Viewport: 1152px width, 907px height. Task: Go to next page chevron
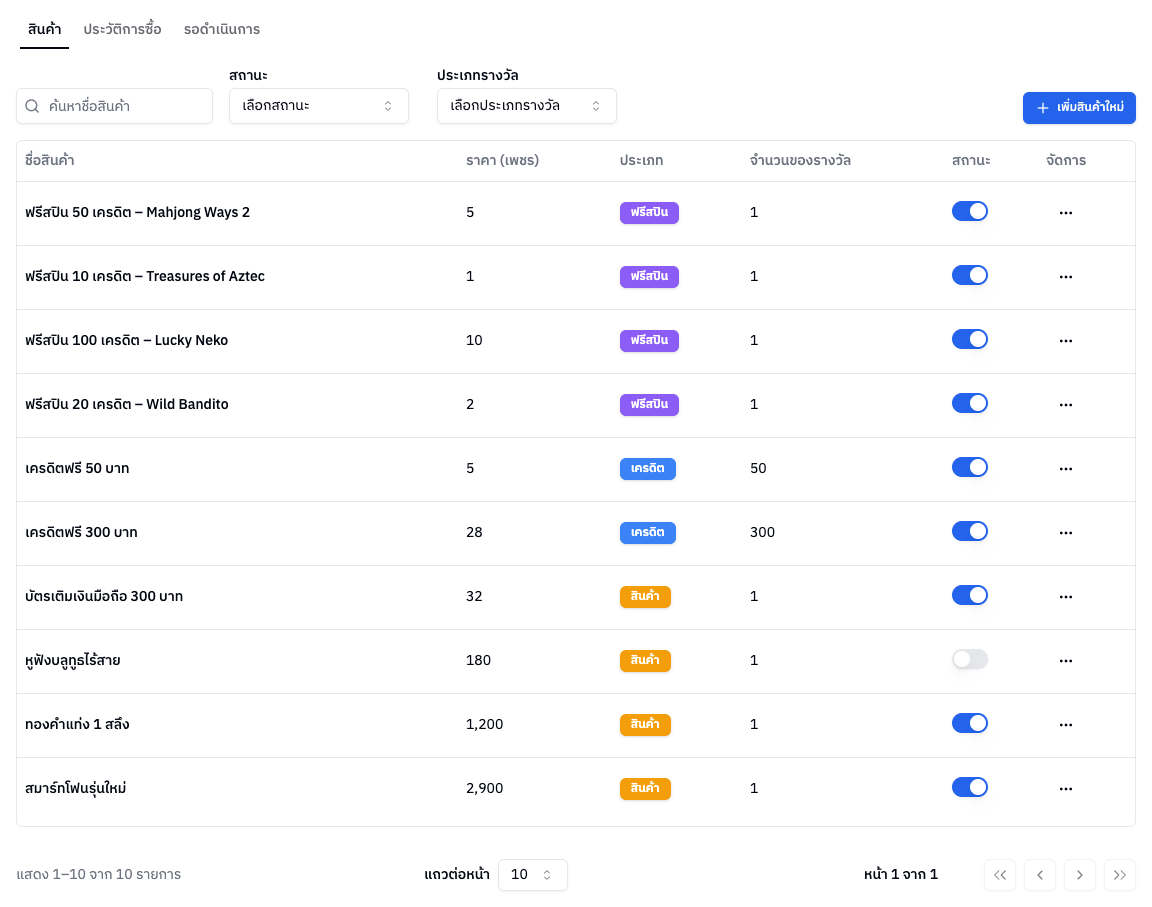coord(1079,875)
